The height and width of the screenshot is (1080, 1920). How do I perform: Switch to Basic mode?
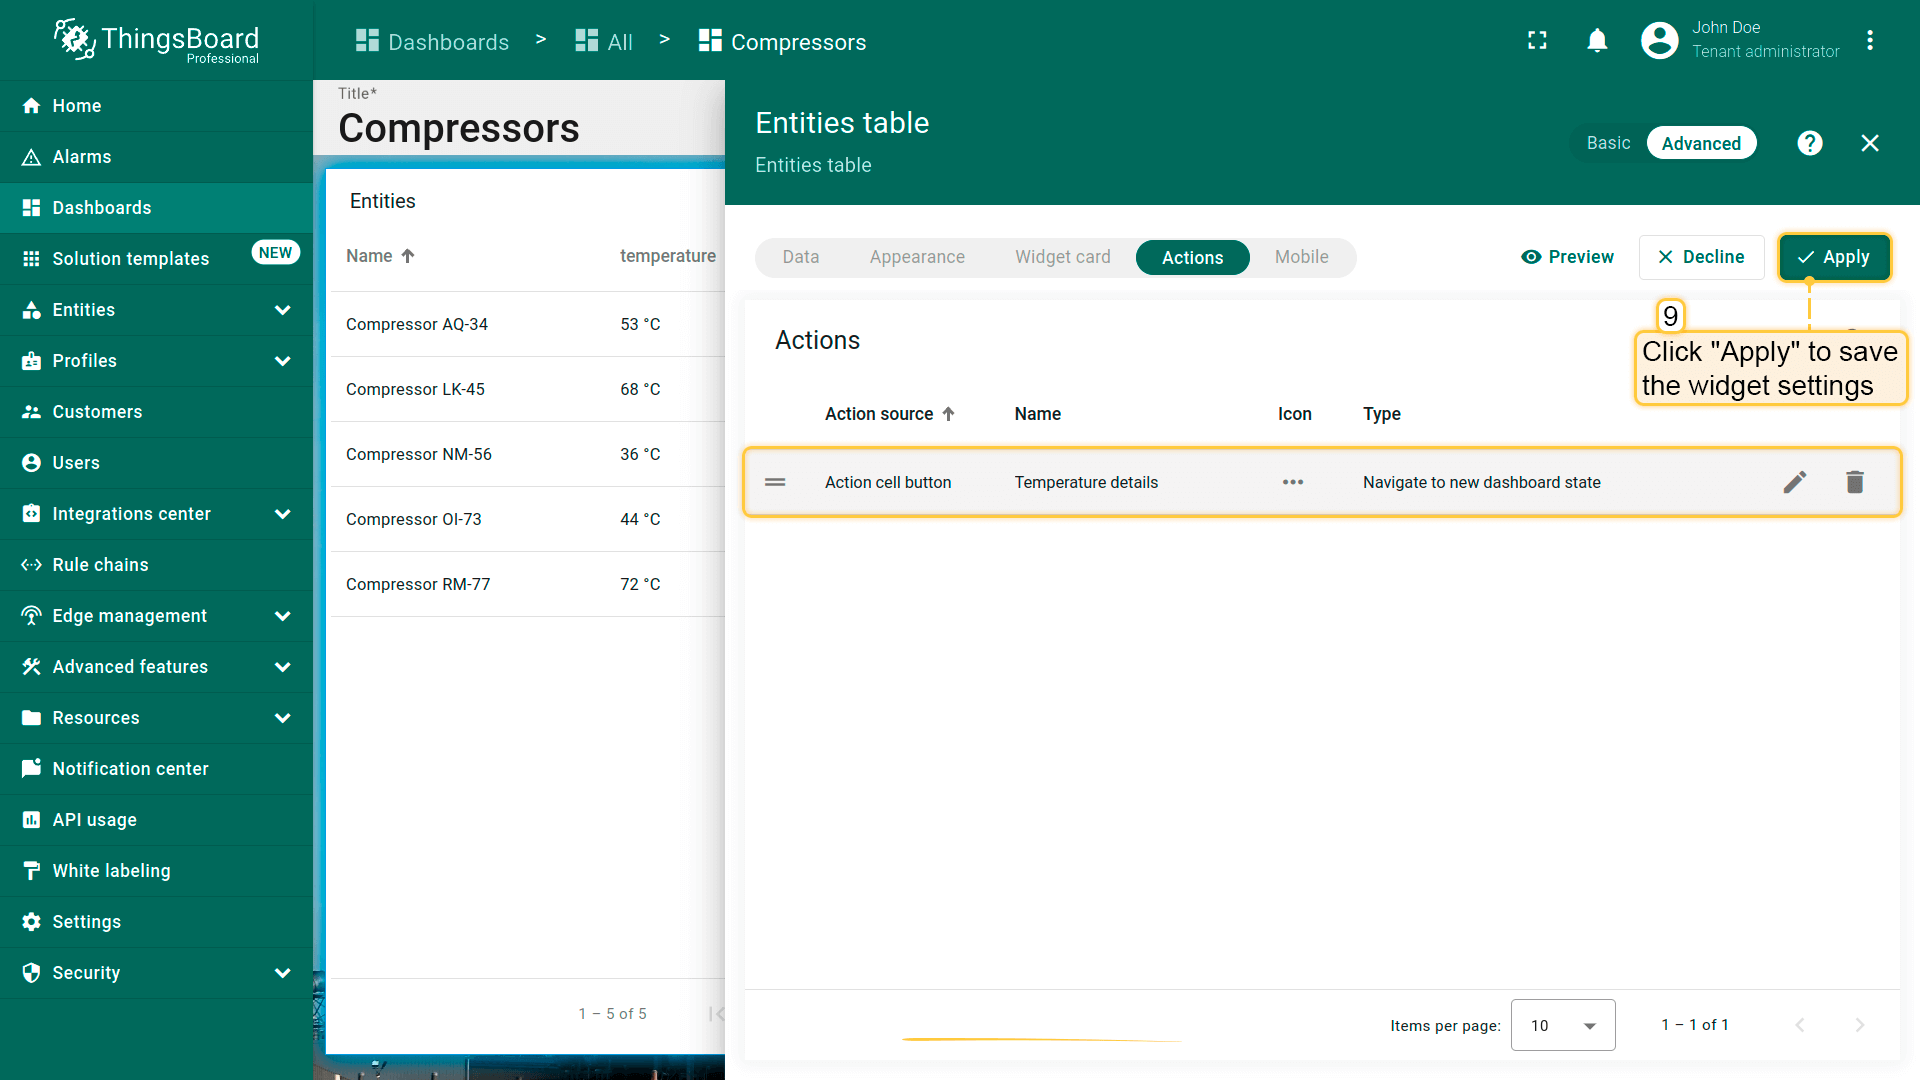1608,143
